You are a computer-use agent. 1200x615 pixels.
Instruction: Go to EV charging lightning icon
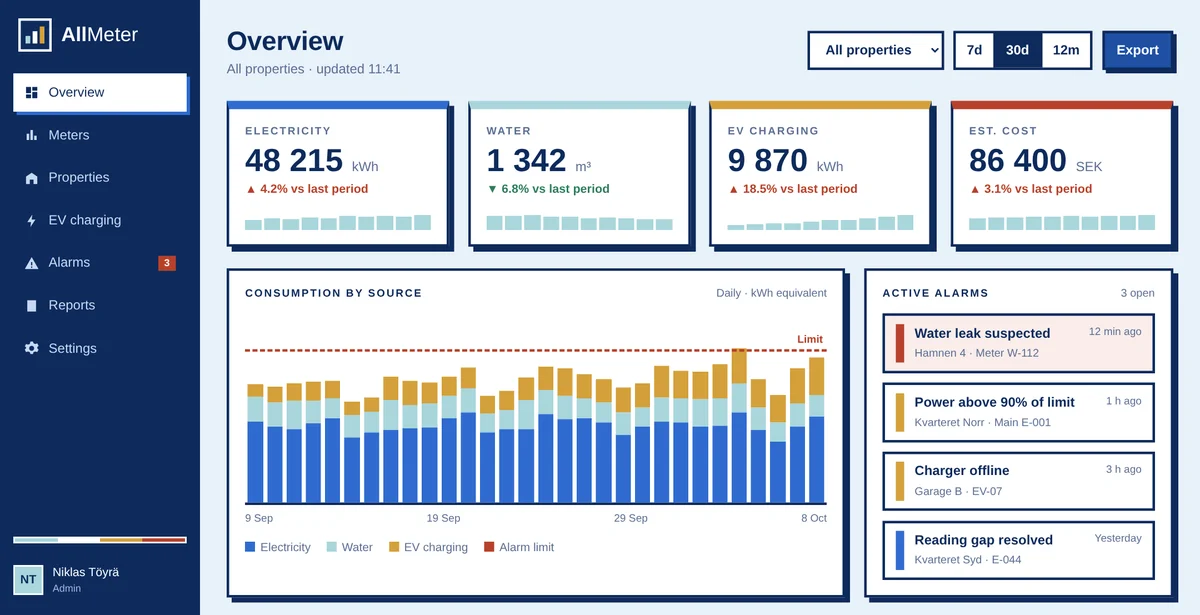(31, 220)
